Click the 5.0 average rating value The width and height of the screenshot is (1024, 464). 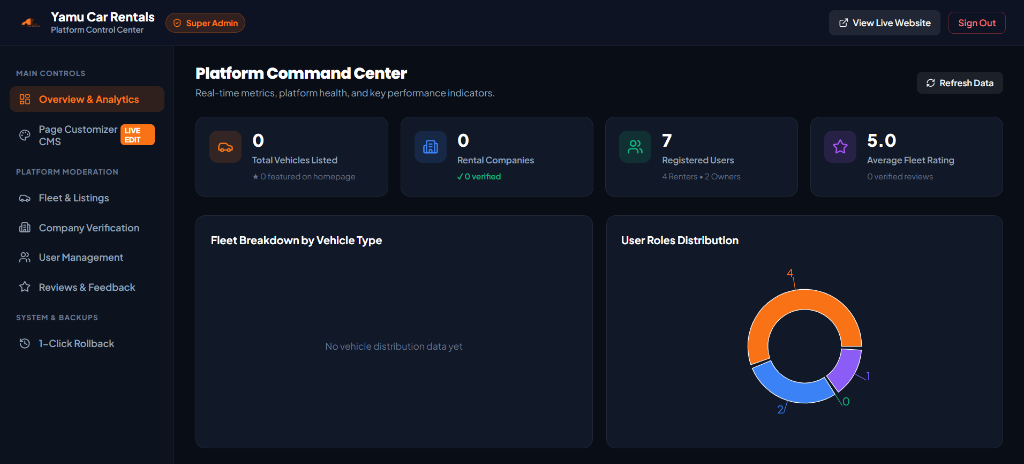882,141
